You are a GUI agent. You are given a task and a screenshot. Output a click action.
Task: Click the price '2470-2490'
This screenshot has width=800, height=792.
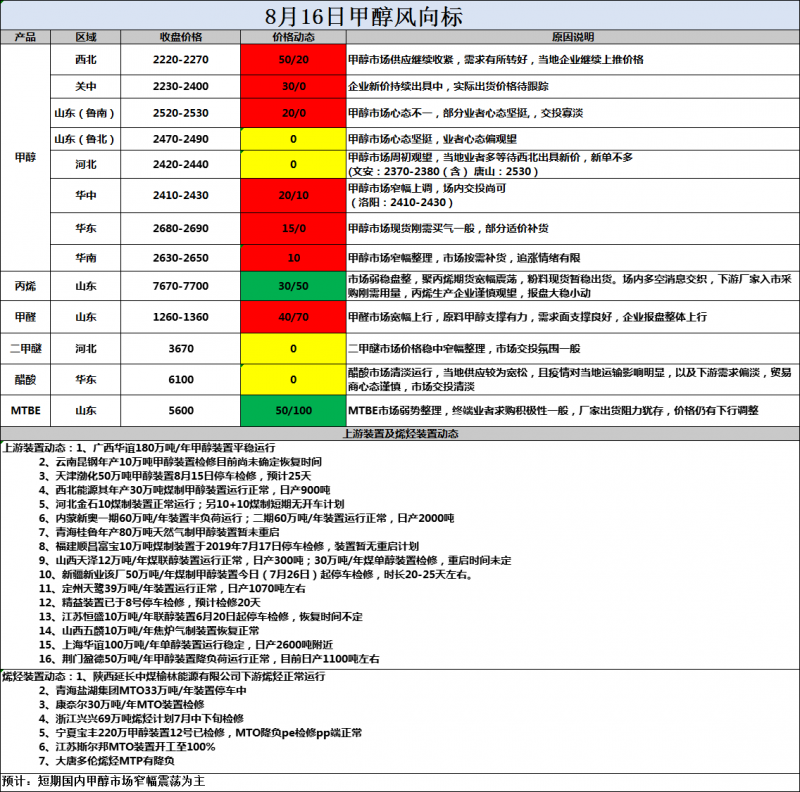point(181,139)
